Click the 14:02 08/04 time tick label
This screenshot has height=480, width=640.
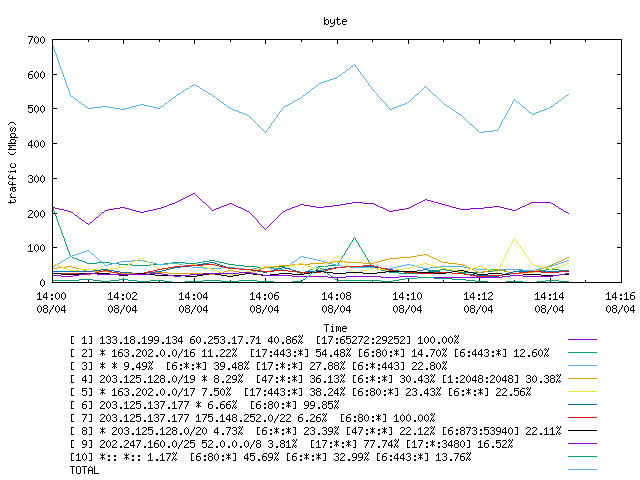122,302
